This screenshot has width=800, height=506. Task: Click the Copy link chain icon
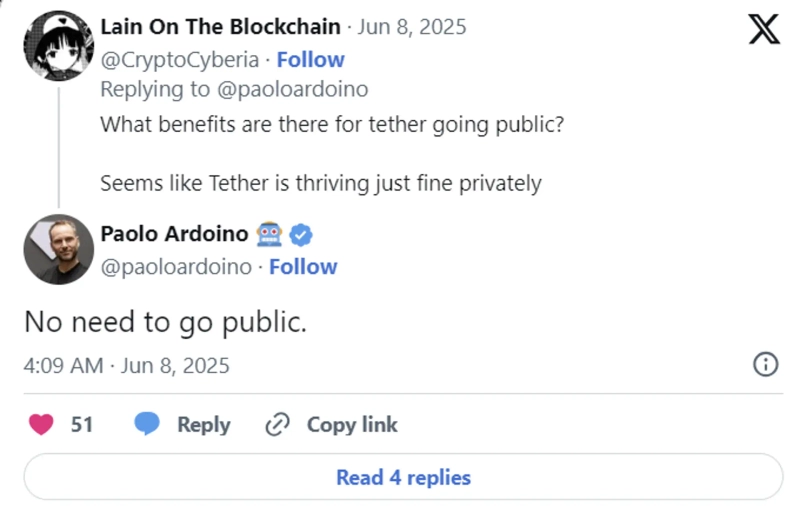(277, 424)
